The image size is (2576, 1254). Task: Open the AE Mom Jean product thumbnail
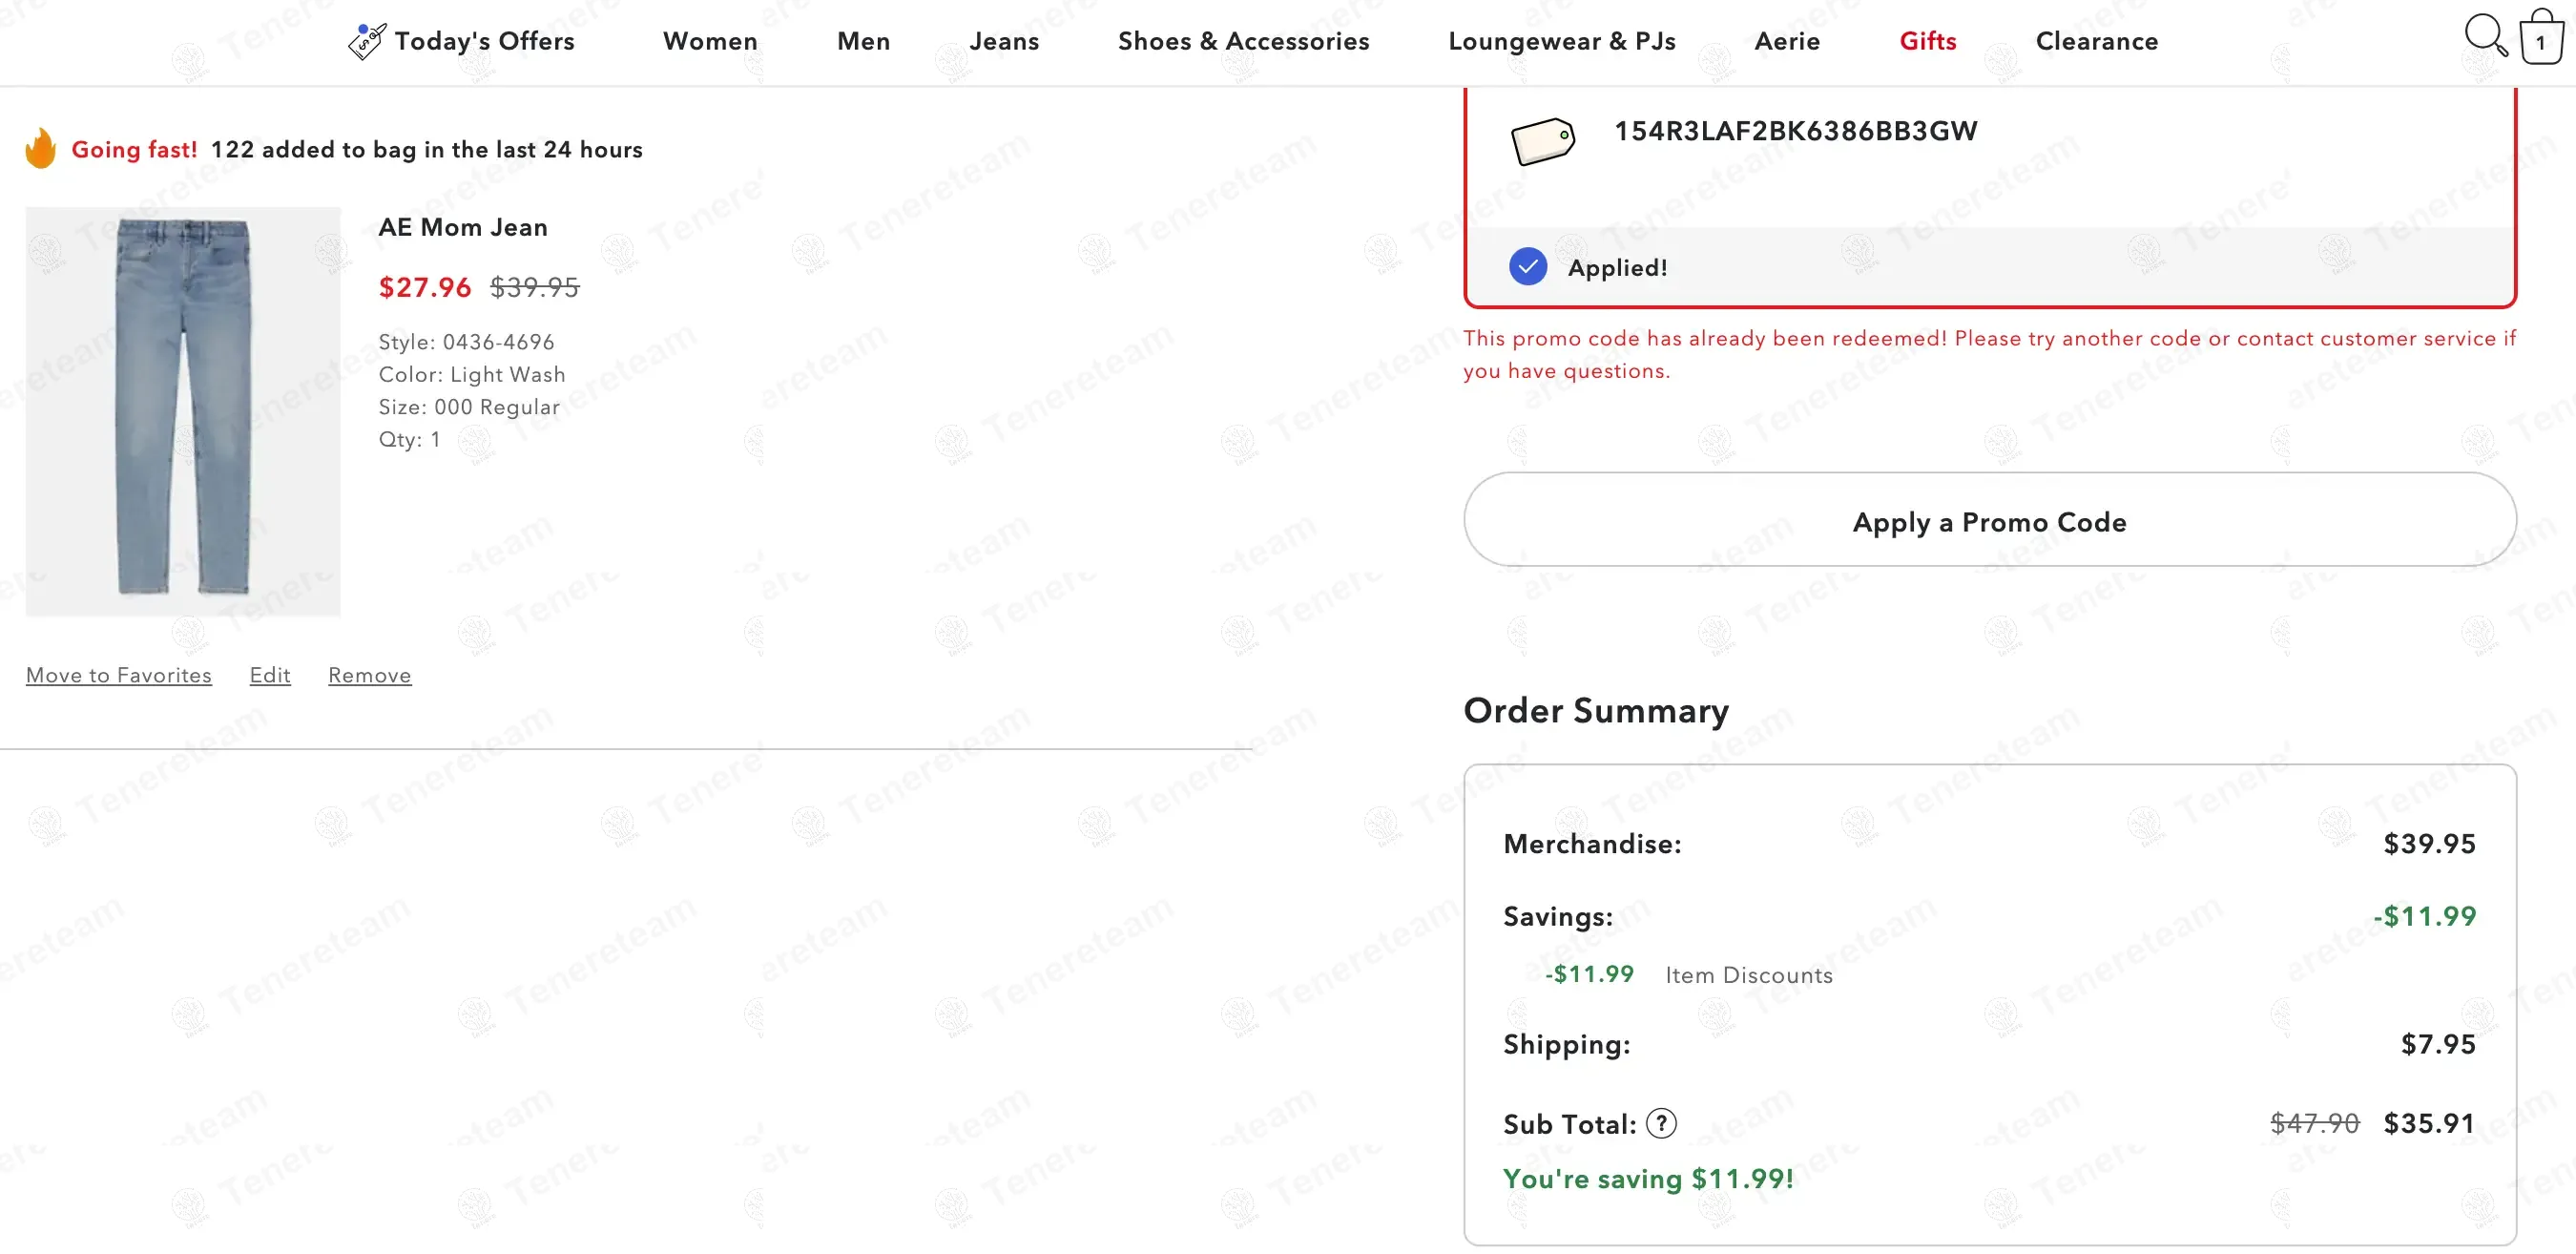pos(183,411)
